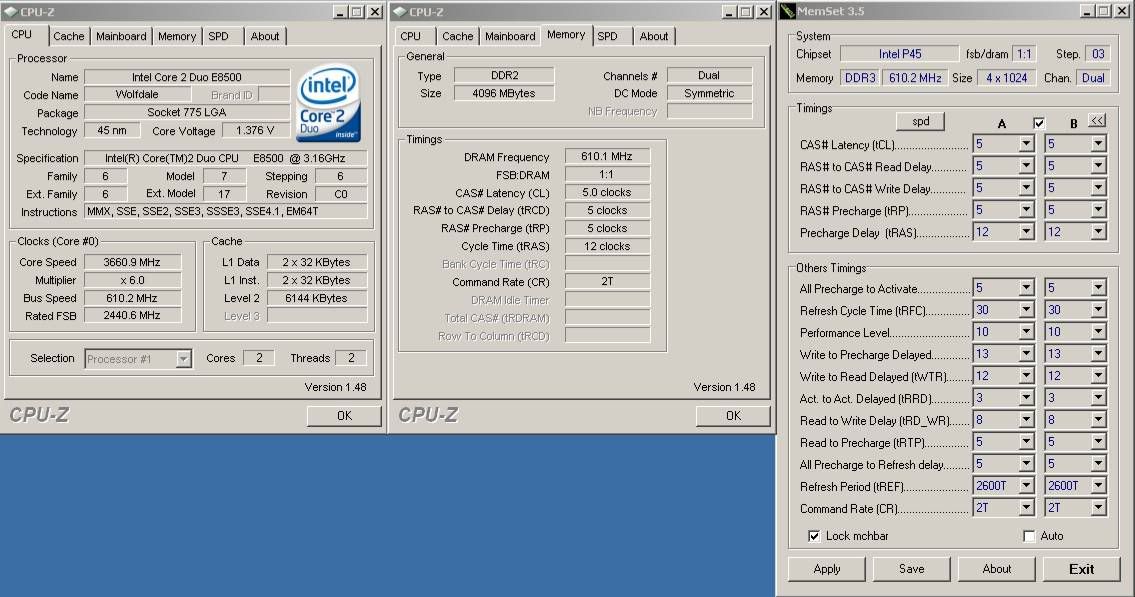
Task: Click the MemSet Size 4 x 1024 value
Action: pyautogui.click(x=1006, y=78)
